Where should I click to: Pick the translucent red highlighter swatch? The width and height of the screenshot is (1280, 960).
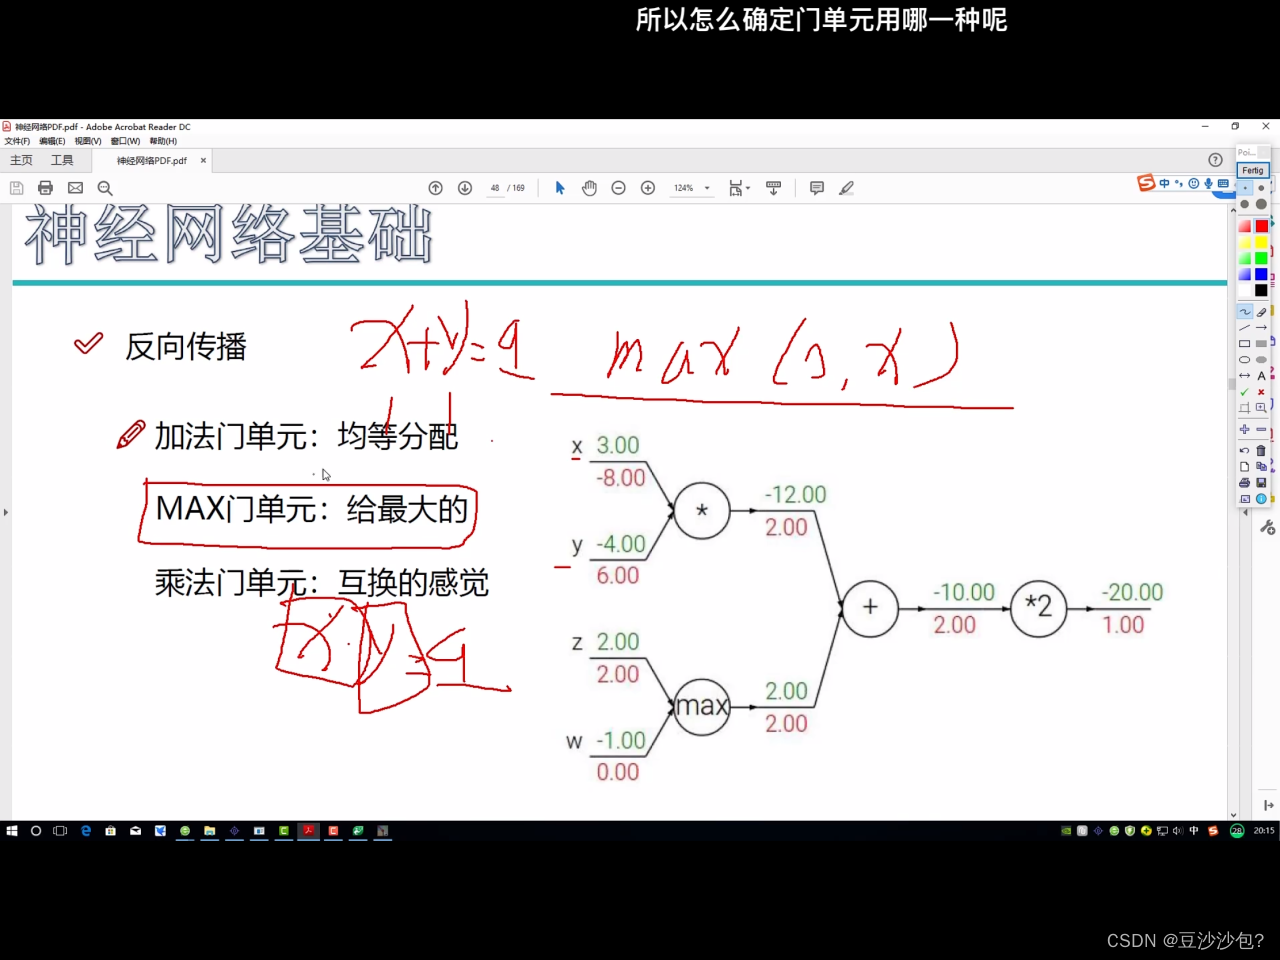tap(1245, 226)
